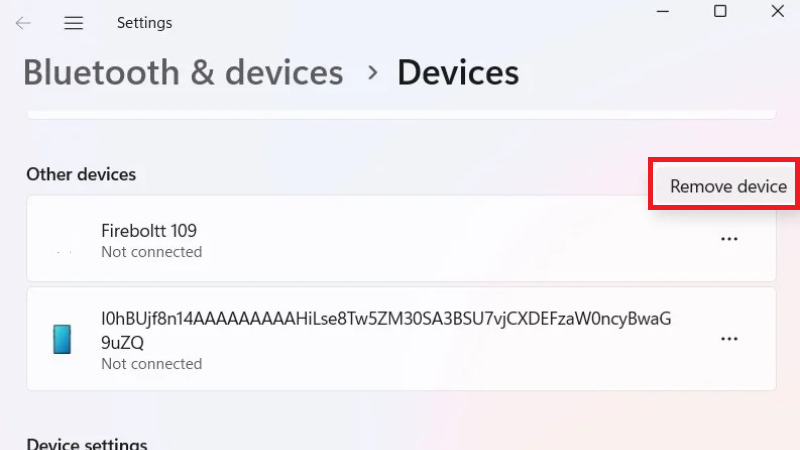Viewport: 800px width, 450px height.
Task: Open the hamburger navigation menu
Action: (73, 22)
